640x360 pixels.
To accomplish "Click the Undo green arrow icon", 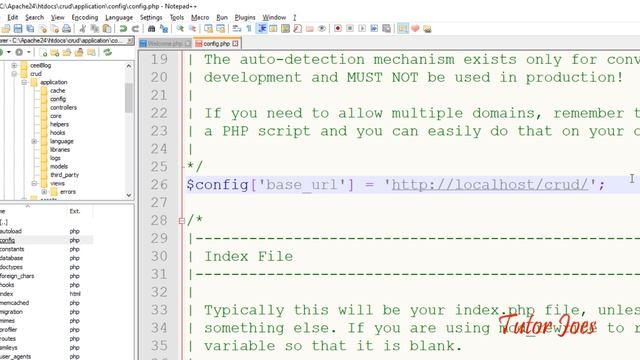I will pyautogui.click(x=123, y=29).
